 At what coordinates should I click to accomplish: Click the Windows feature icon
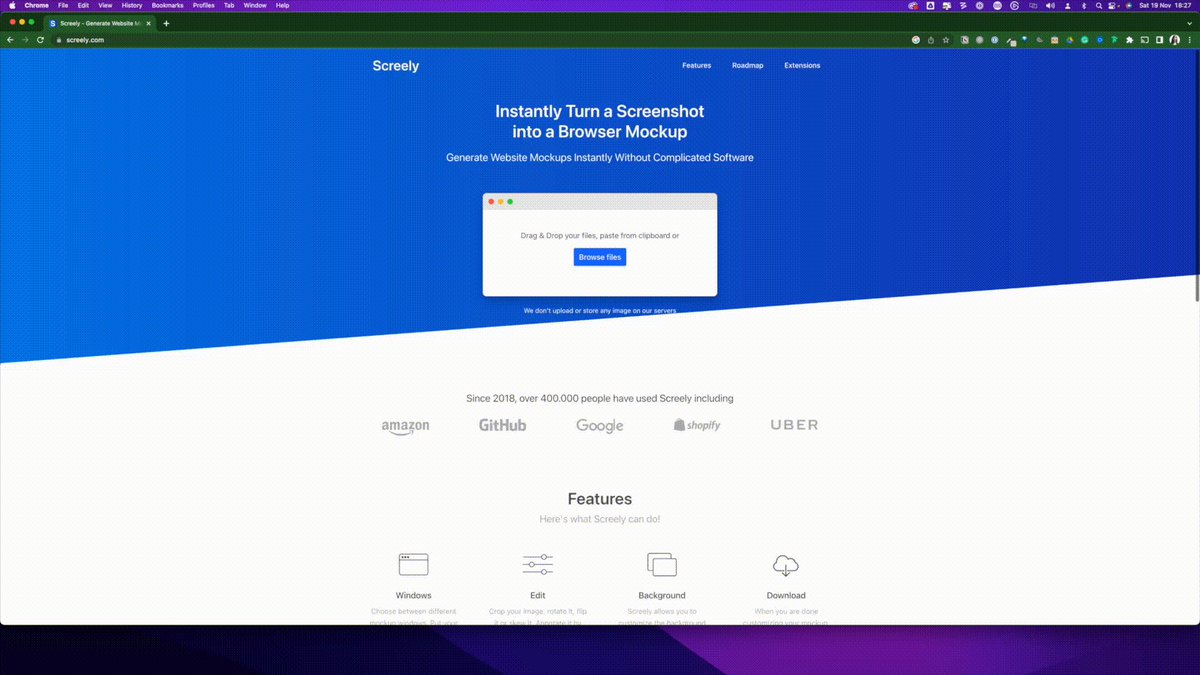(x=414, y=565)
